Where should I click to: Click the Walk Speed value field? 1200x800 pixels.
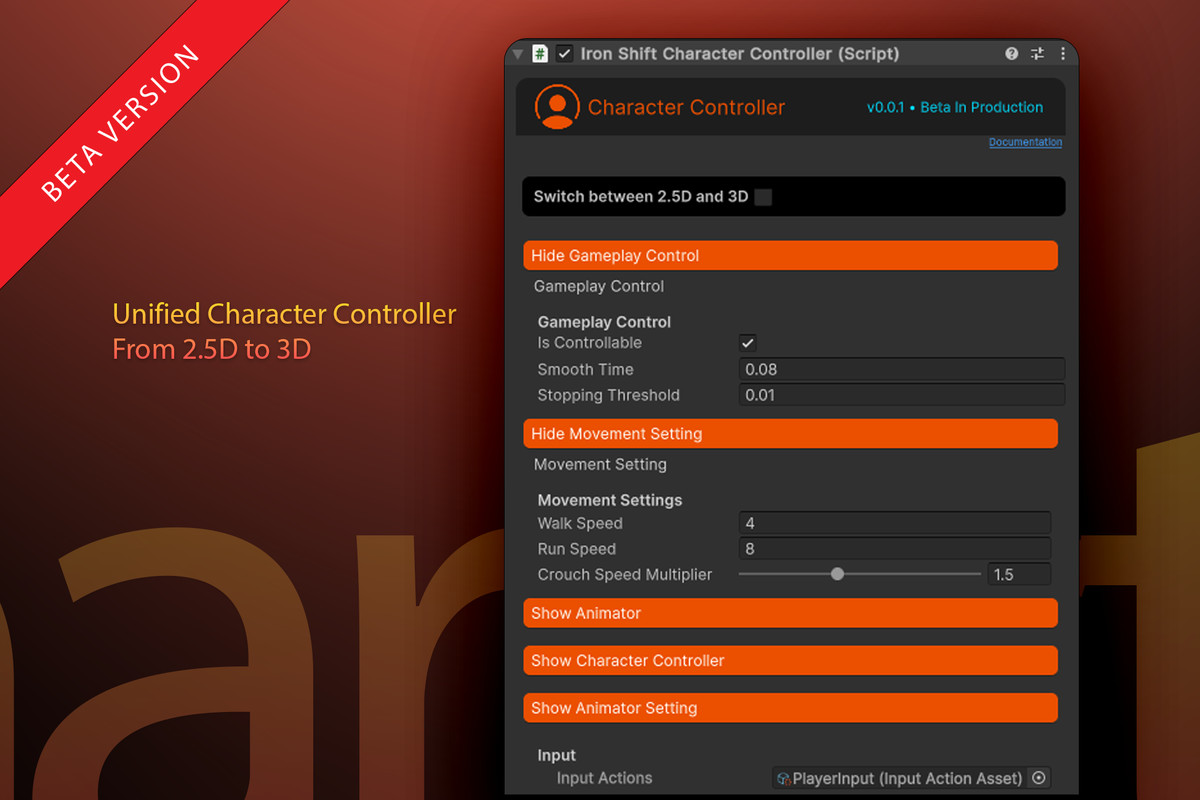894,523
